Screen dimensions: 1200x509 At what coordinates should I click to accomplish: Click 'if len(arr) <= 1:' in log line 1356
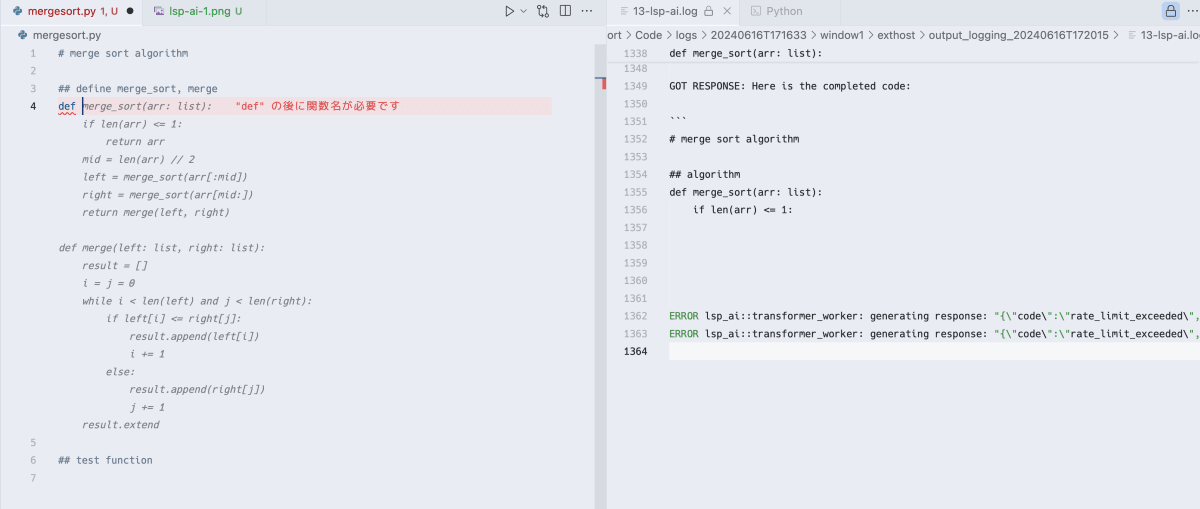tap(742, 210)
